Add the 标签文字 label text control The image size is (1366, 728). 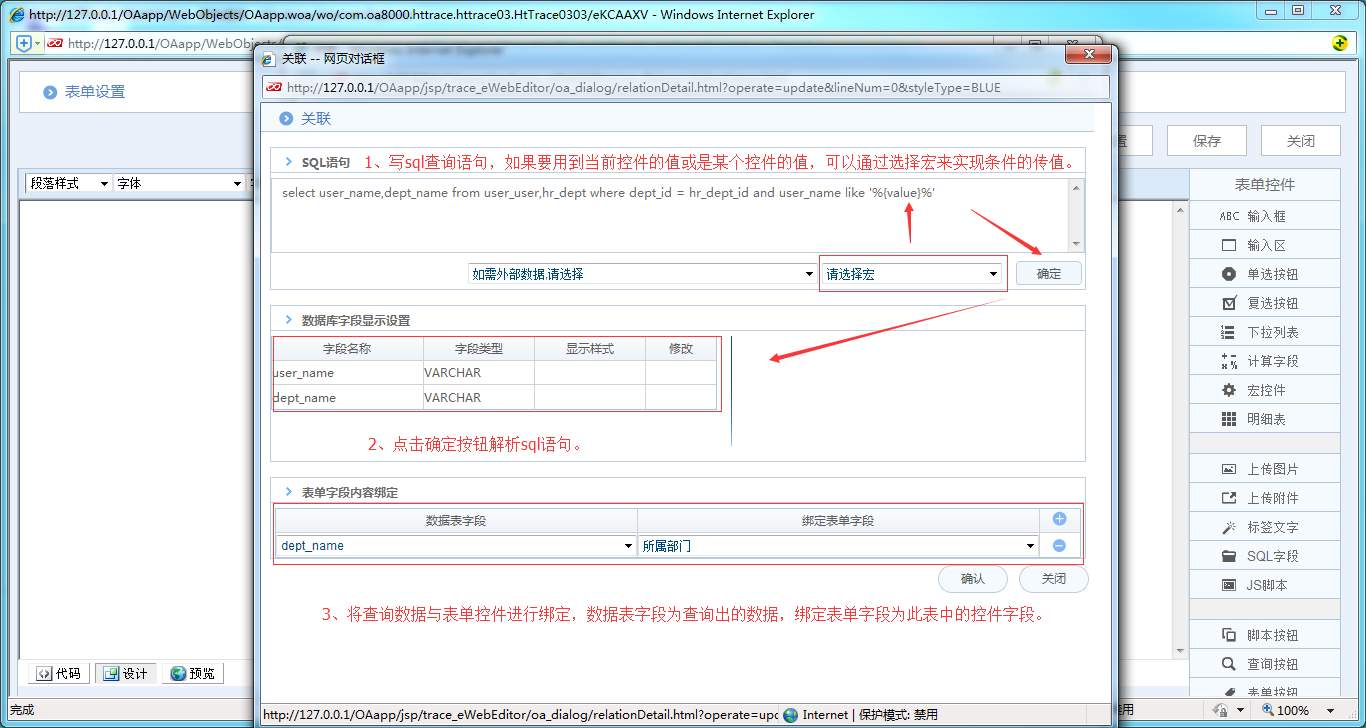coord(1265,527)
